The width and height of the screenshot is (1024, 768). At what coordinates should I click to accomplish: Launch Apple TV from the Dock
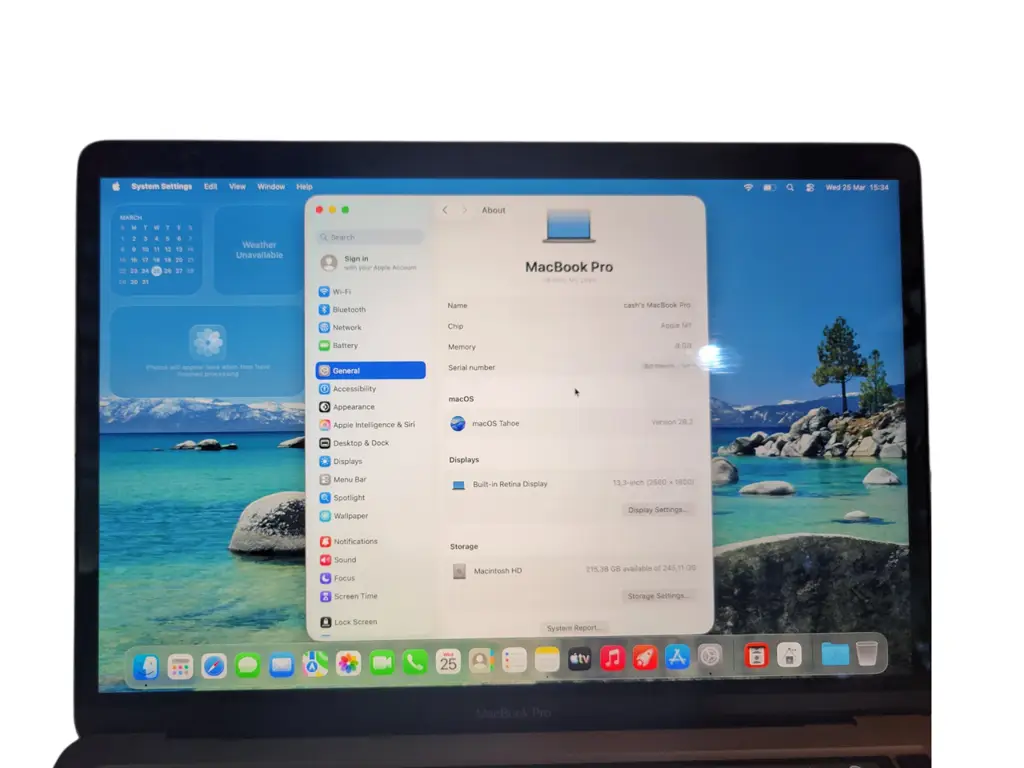(x=579, y=659)
